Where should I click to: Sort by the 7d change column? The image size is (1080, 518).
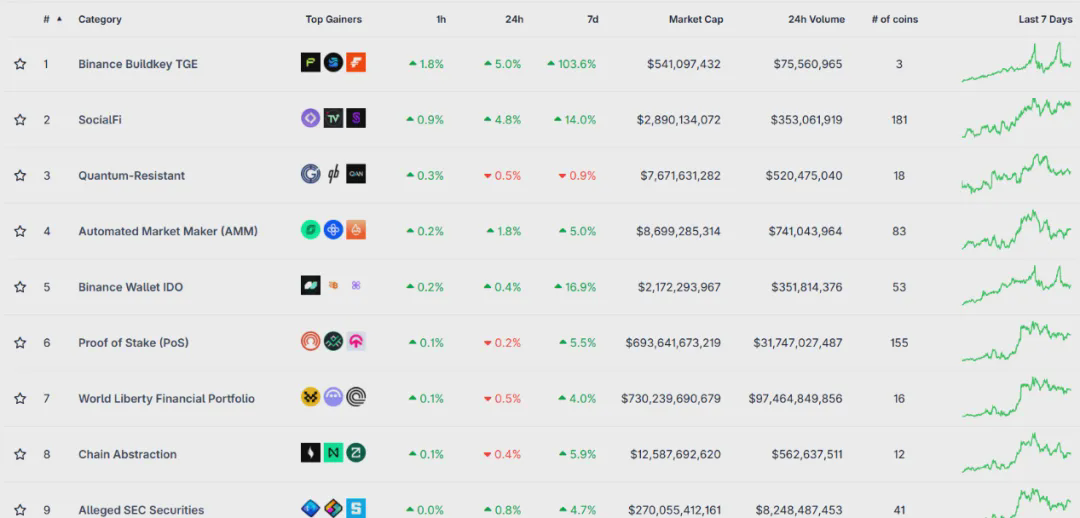tap(592, 19)
